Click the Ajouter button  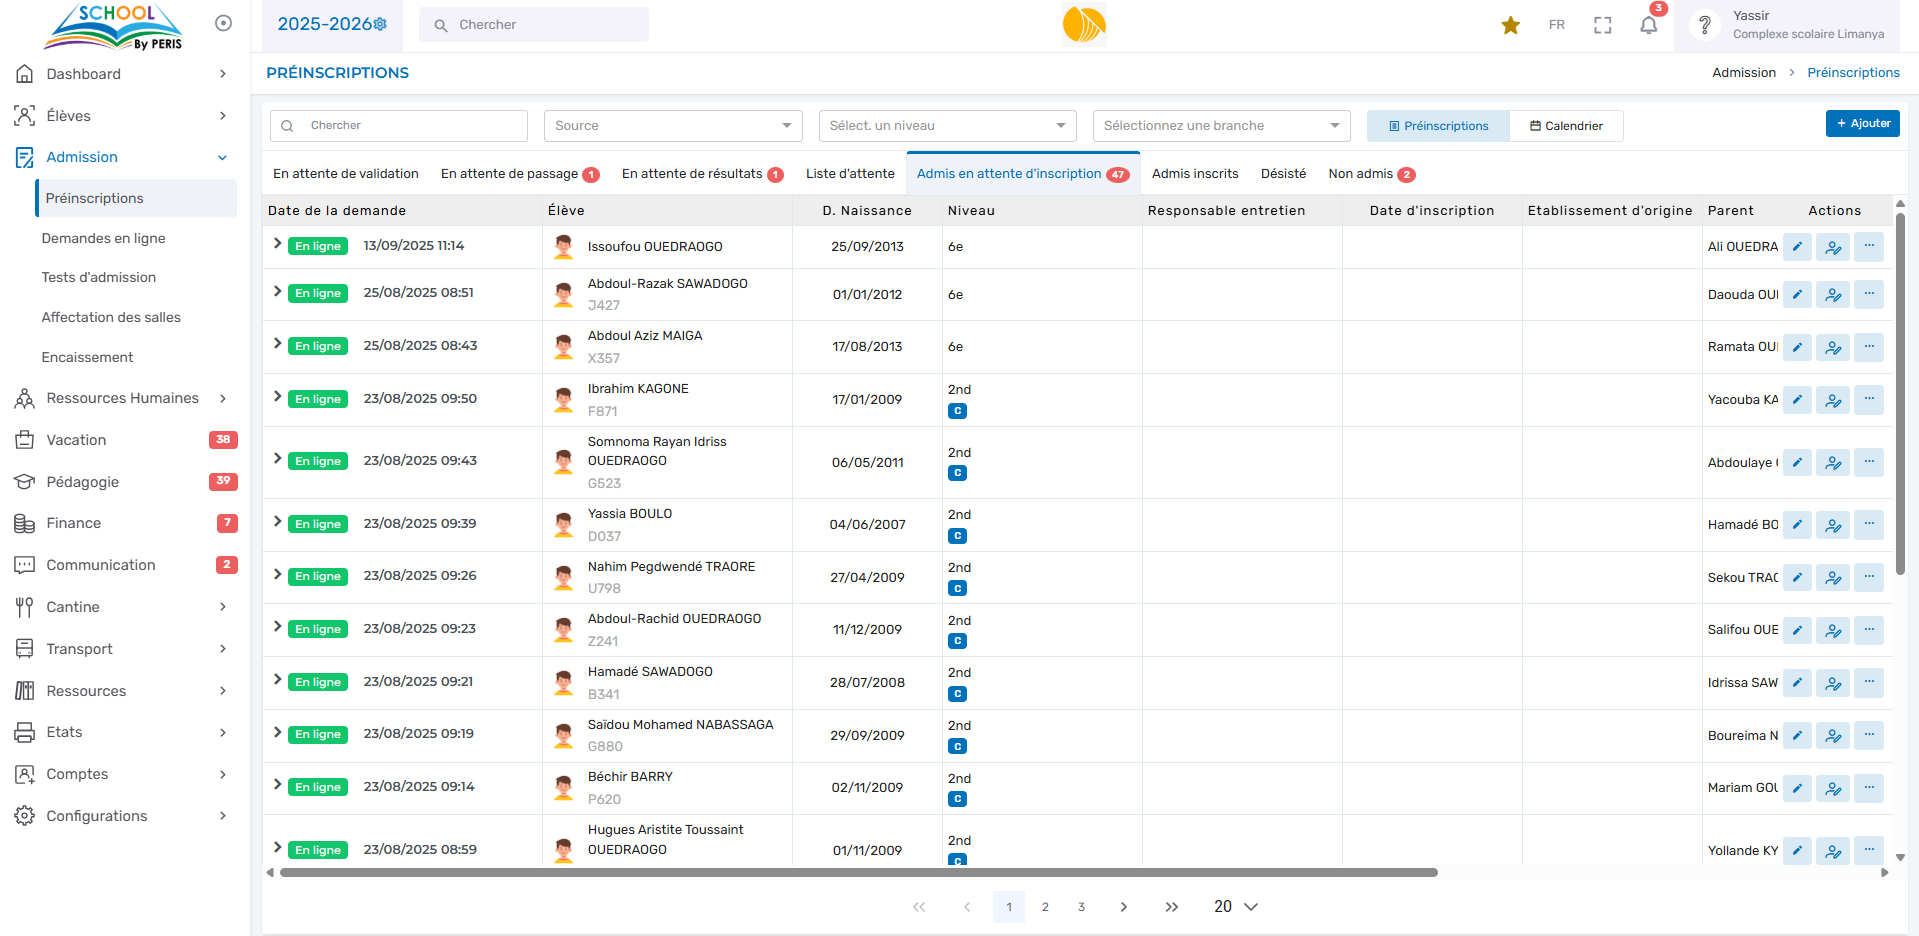pos(1862,123)
